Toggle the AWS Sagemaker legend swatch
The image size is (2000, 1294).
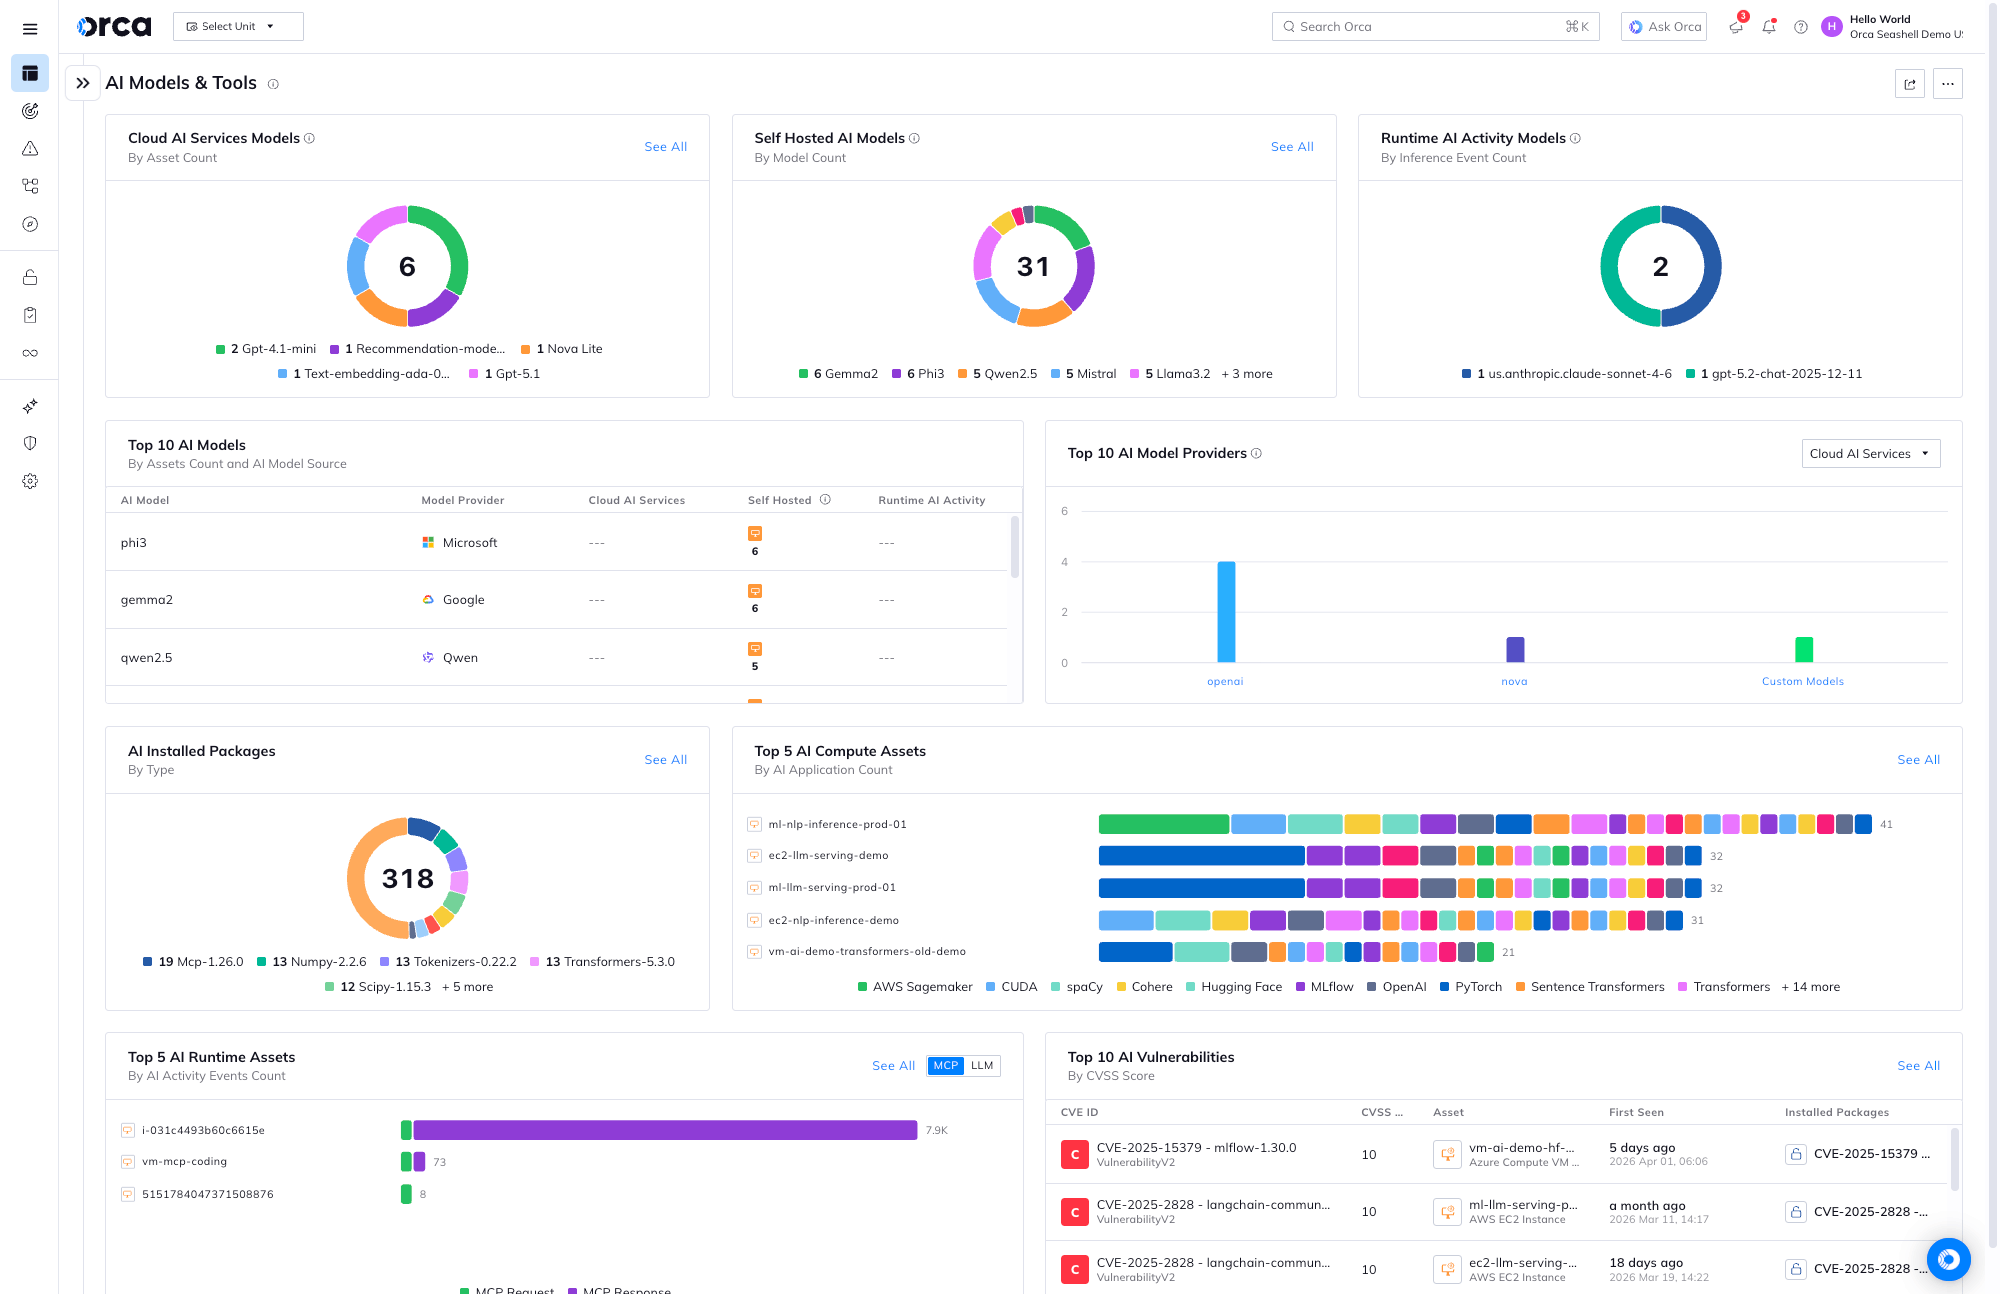(x=862, y=987)
